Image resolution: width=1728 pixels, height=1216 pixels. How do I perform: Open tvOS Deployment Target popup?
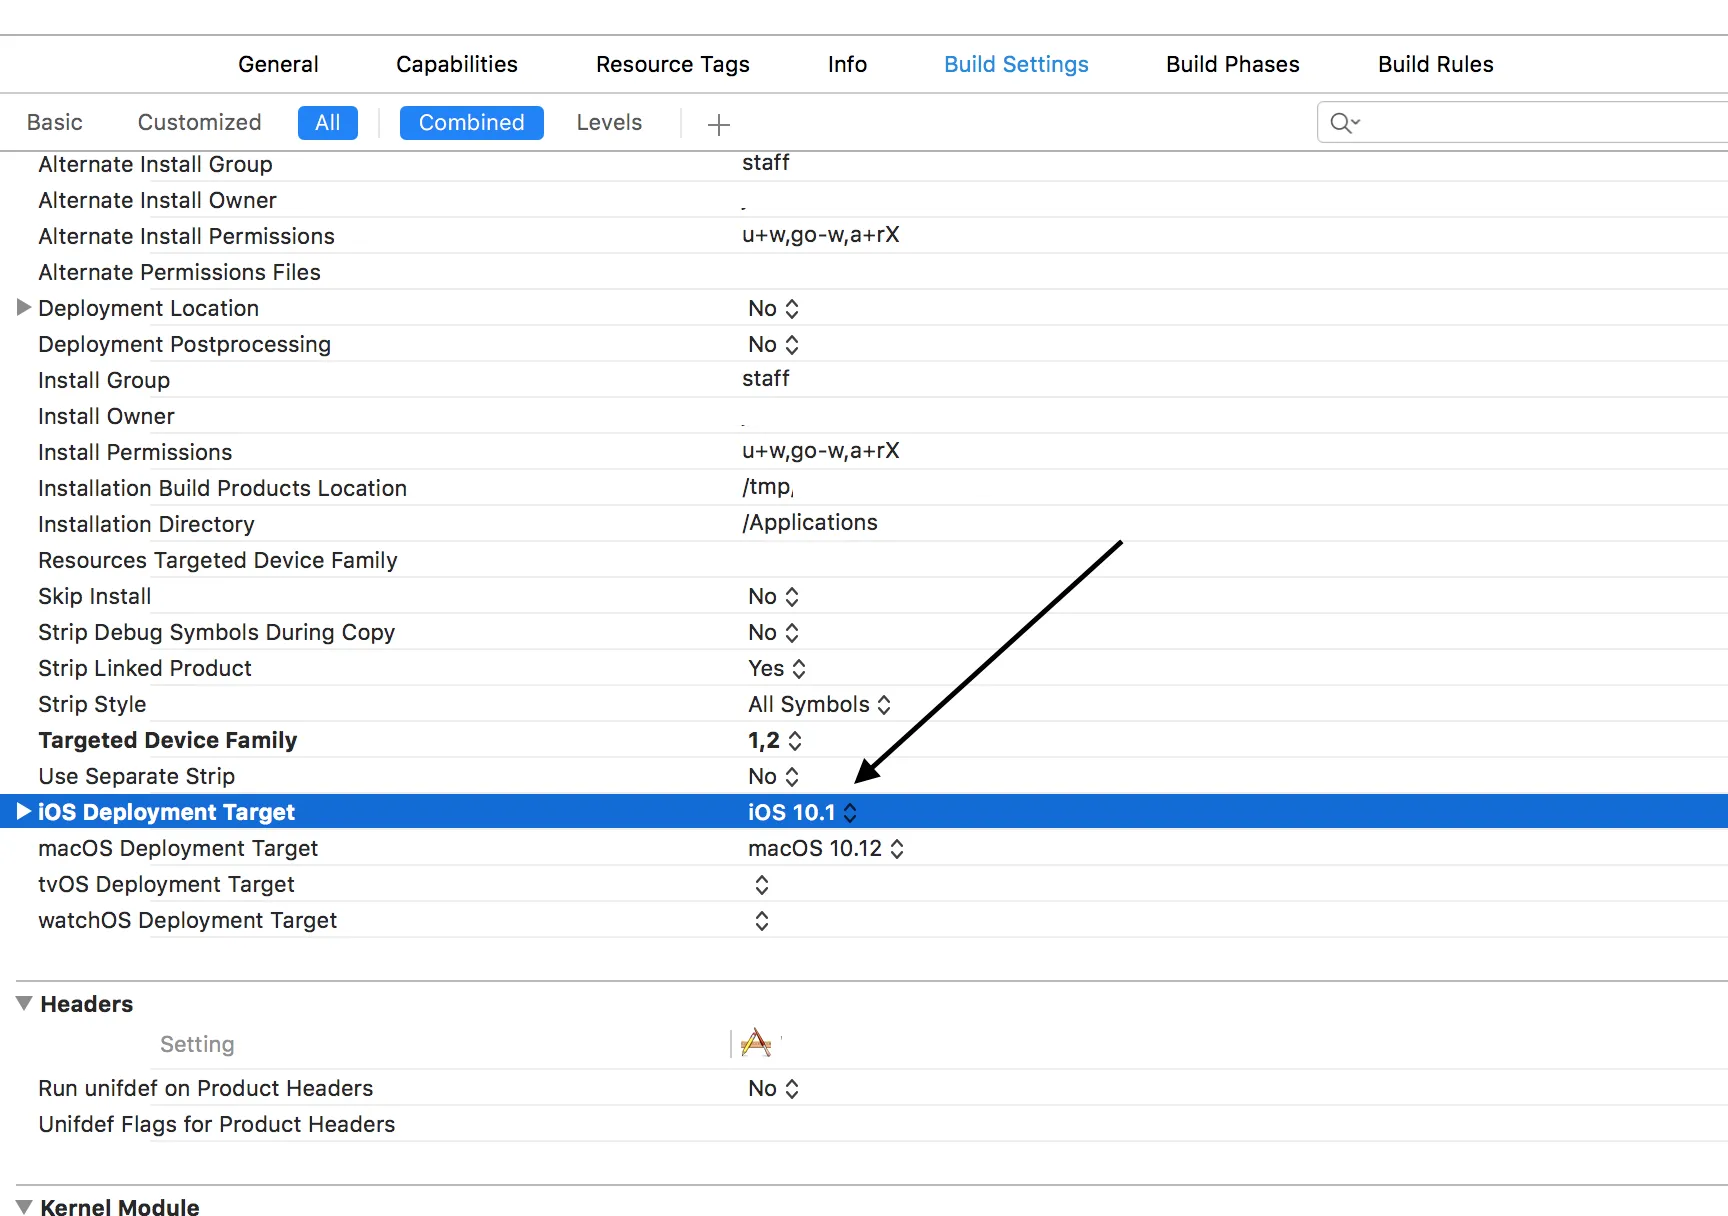coord(762,885)
